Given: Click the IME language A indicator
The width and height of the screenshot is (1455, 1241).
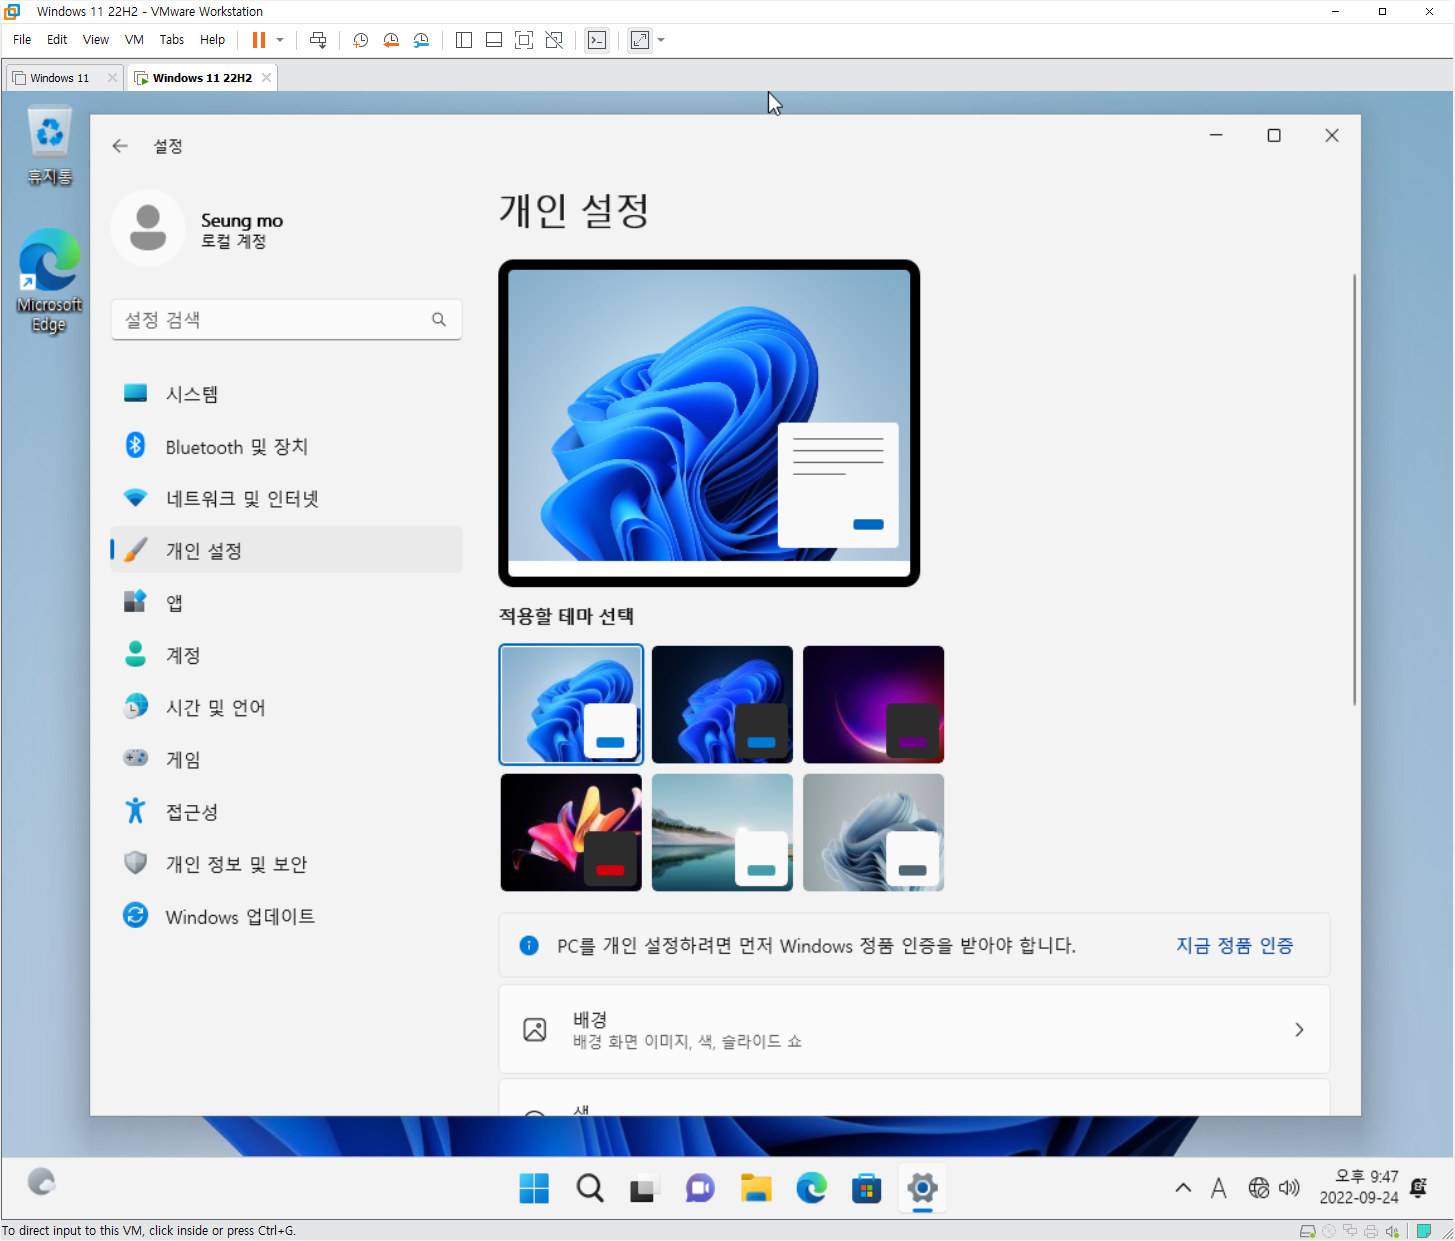Looking at the screenshot, I should coord(1218,1188).
